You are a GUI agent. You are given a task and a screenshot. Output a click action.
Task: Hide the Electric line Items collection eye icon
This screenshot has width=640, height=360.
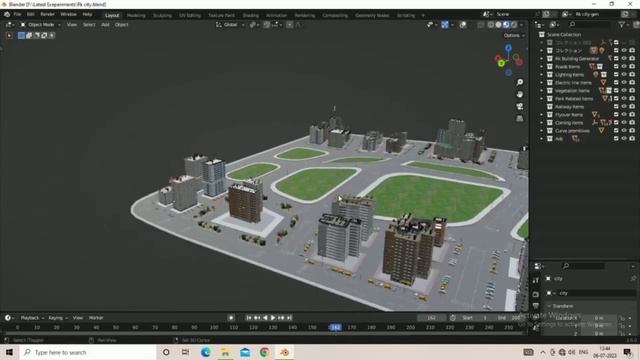pos(624,83)
